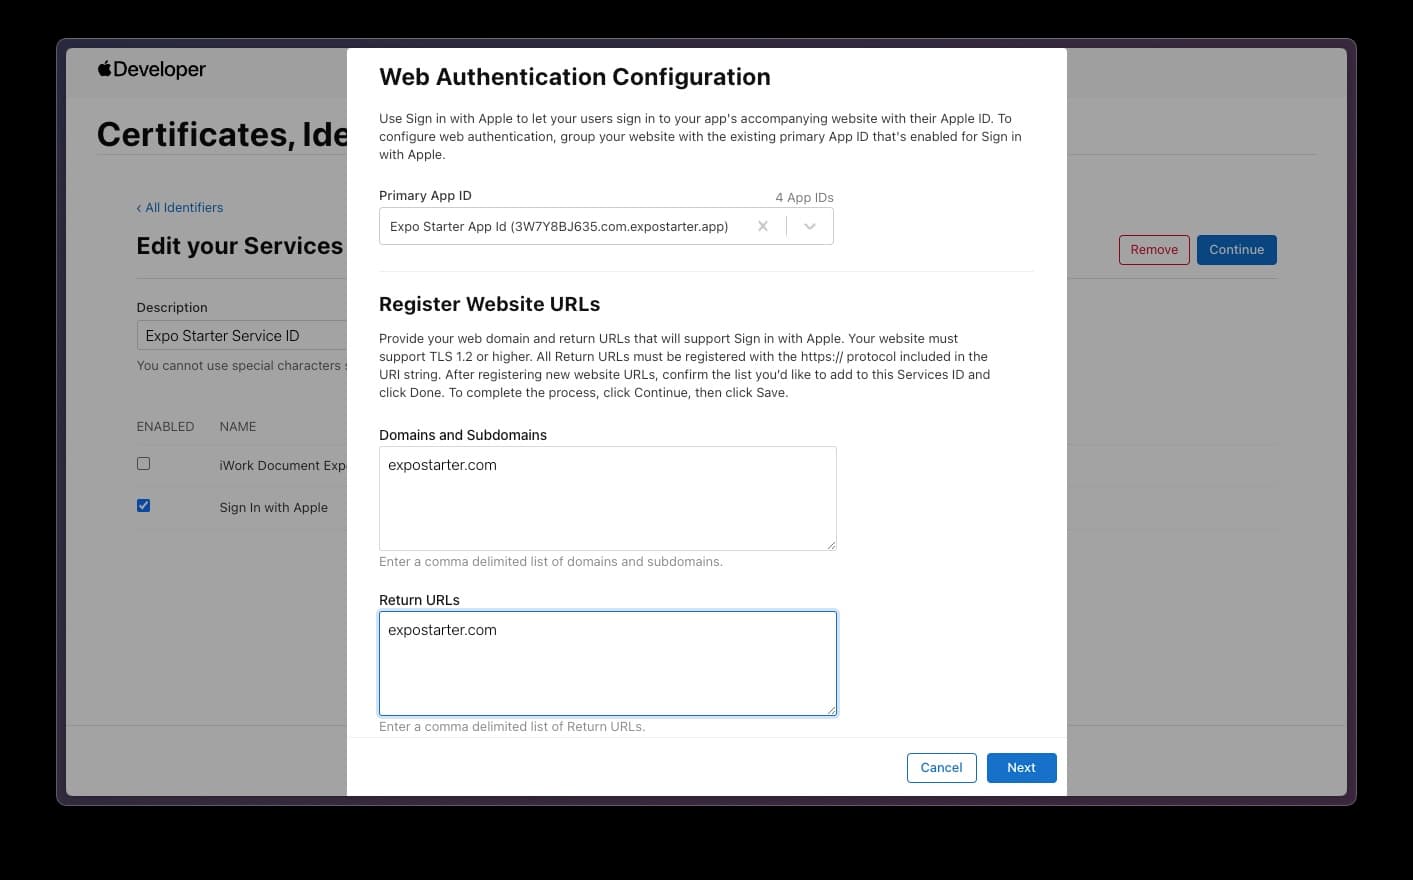Click the resize handle of Return URLs area
The image size is (1413, 880).
[831, 710]
